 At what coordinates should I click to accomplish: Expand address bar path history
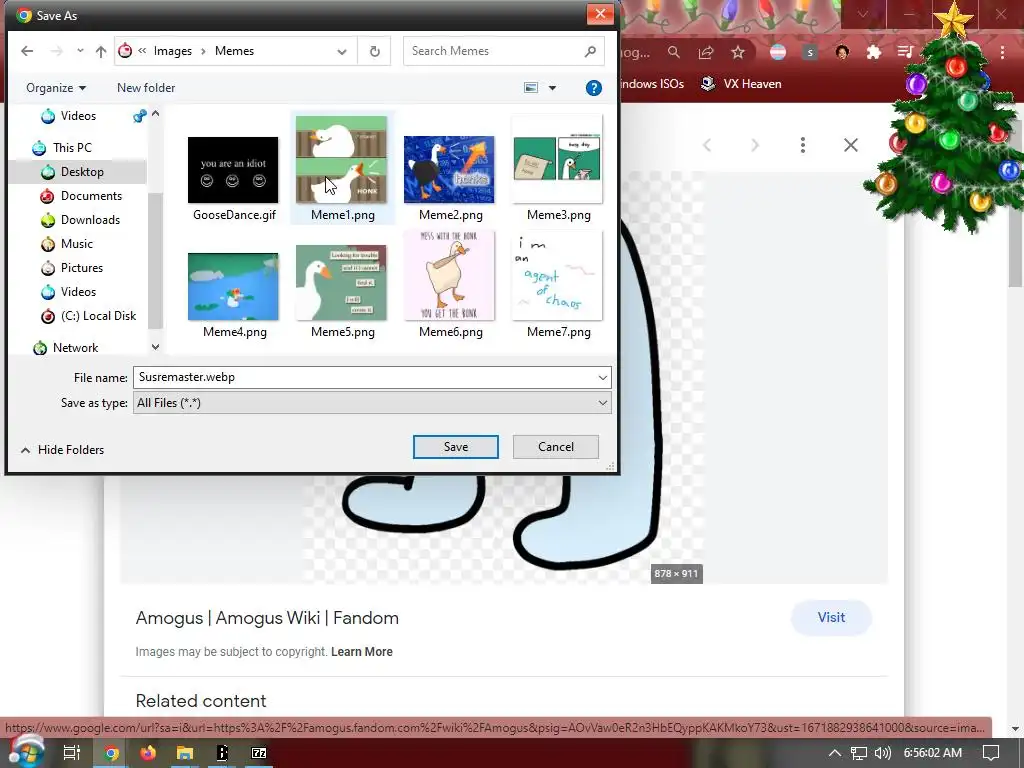[342, 51]
